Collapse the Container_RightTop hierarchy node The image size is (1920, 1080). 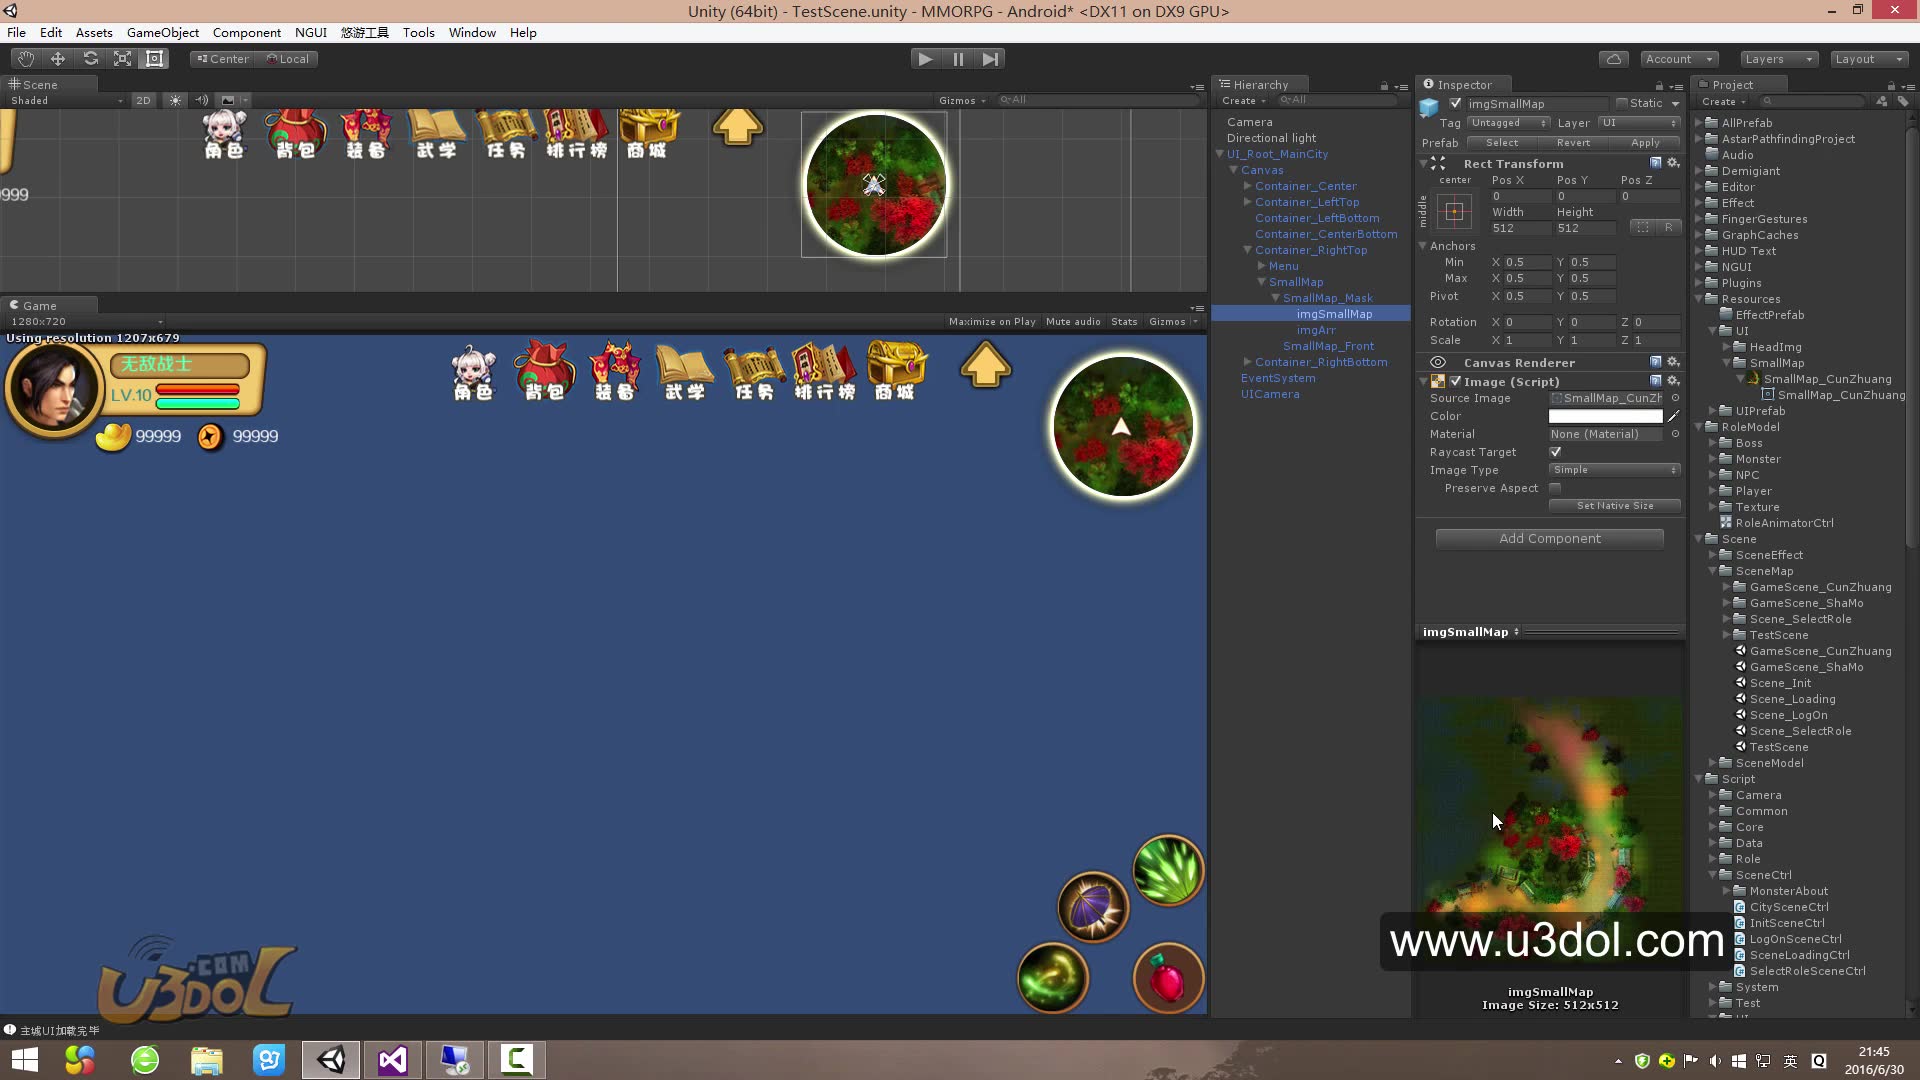coord(1247,250)
